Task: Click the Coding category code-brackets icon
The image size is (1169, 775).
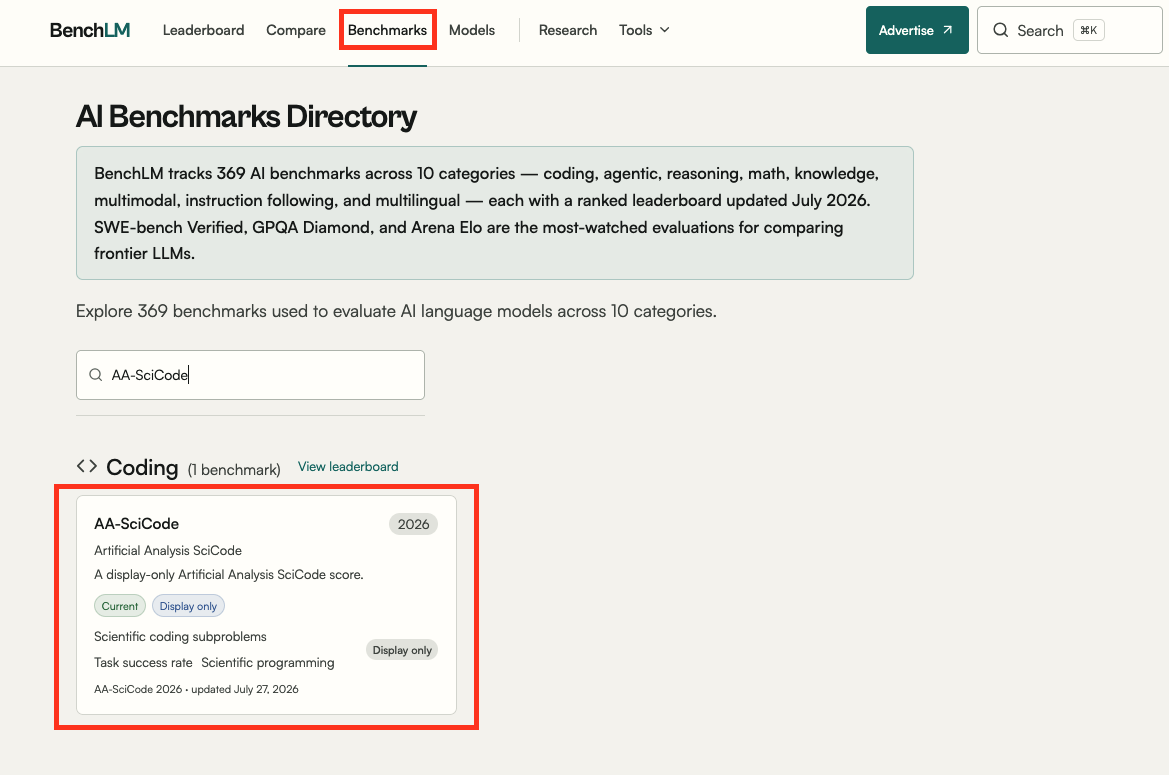Action: click(x=87, y=466)
